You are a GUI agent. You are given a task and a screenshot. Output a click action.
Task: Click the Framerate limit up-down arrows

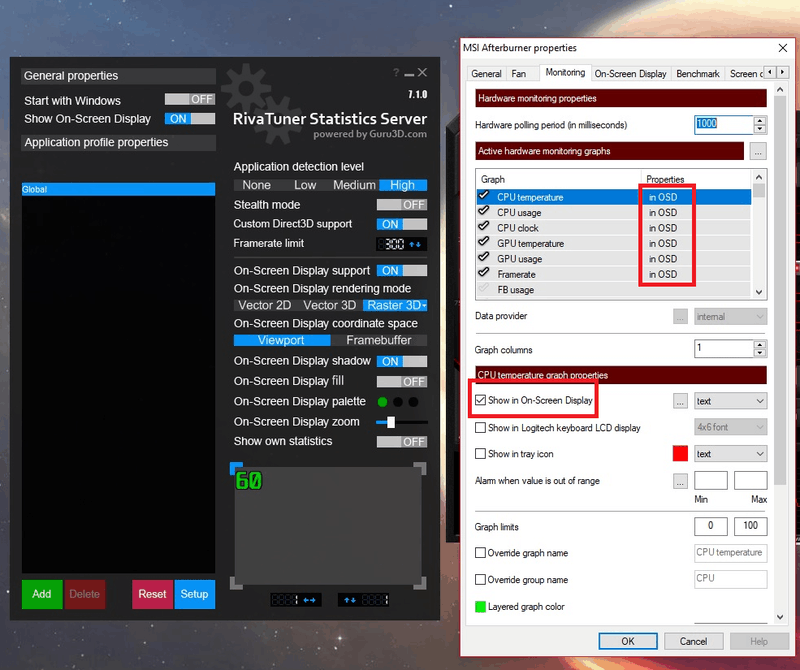coord(415,244)
